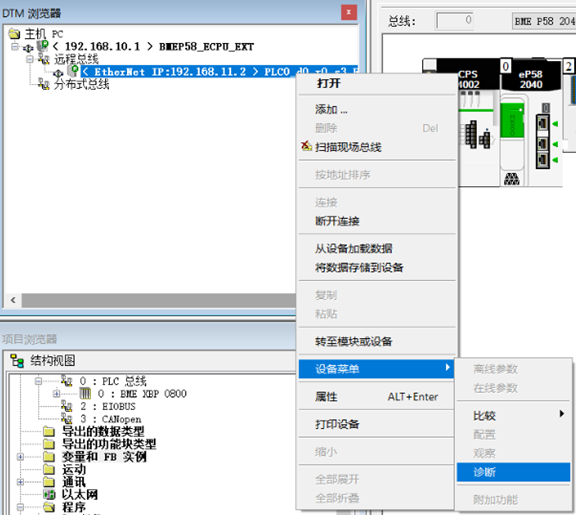Click the Ethernet network icon in project tree
Viewport: 576px width, 515px height.
tap(49, 494)
